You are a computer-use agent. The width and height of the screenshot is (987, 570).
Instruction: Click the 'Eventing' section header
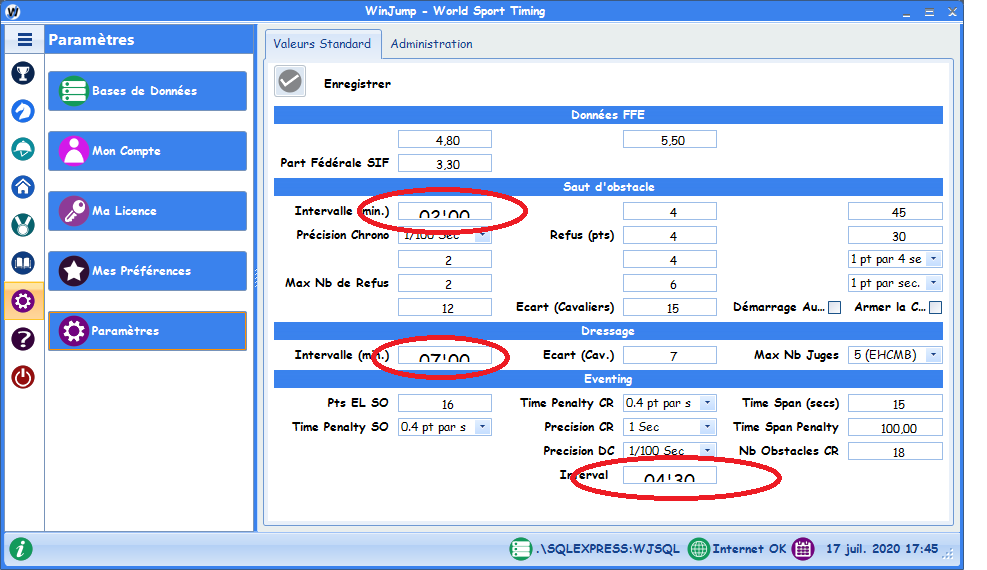608,379
